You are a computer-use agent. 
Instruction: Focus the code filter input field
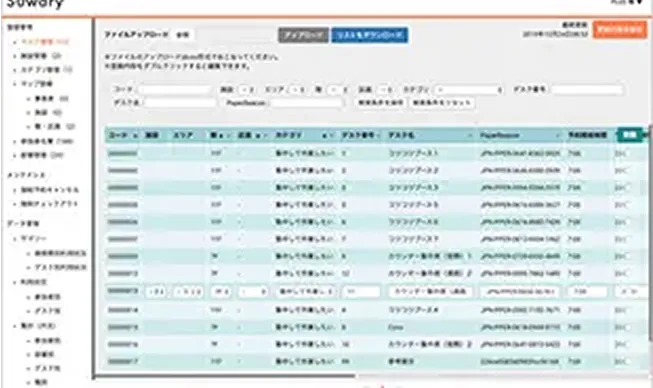[174, 90]
